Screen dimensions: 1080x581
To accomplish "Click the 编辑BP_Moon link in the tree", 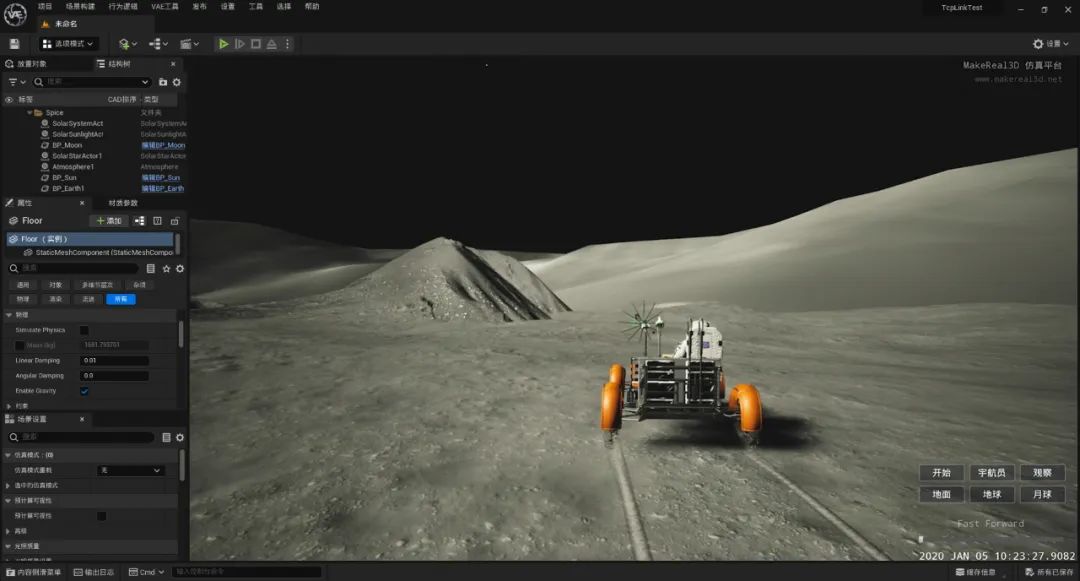I will pos(162,145).
